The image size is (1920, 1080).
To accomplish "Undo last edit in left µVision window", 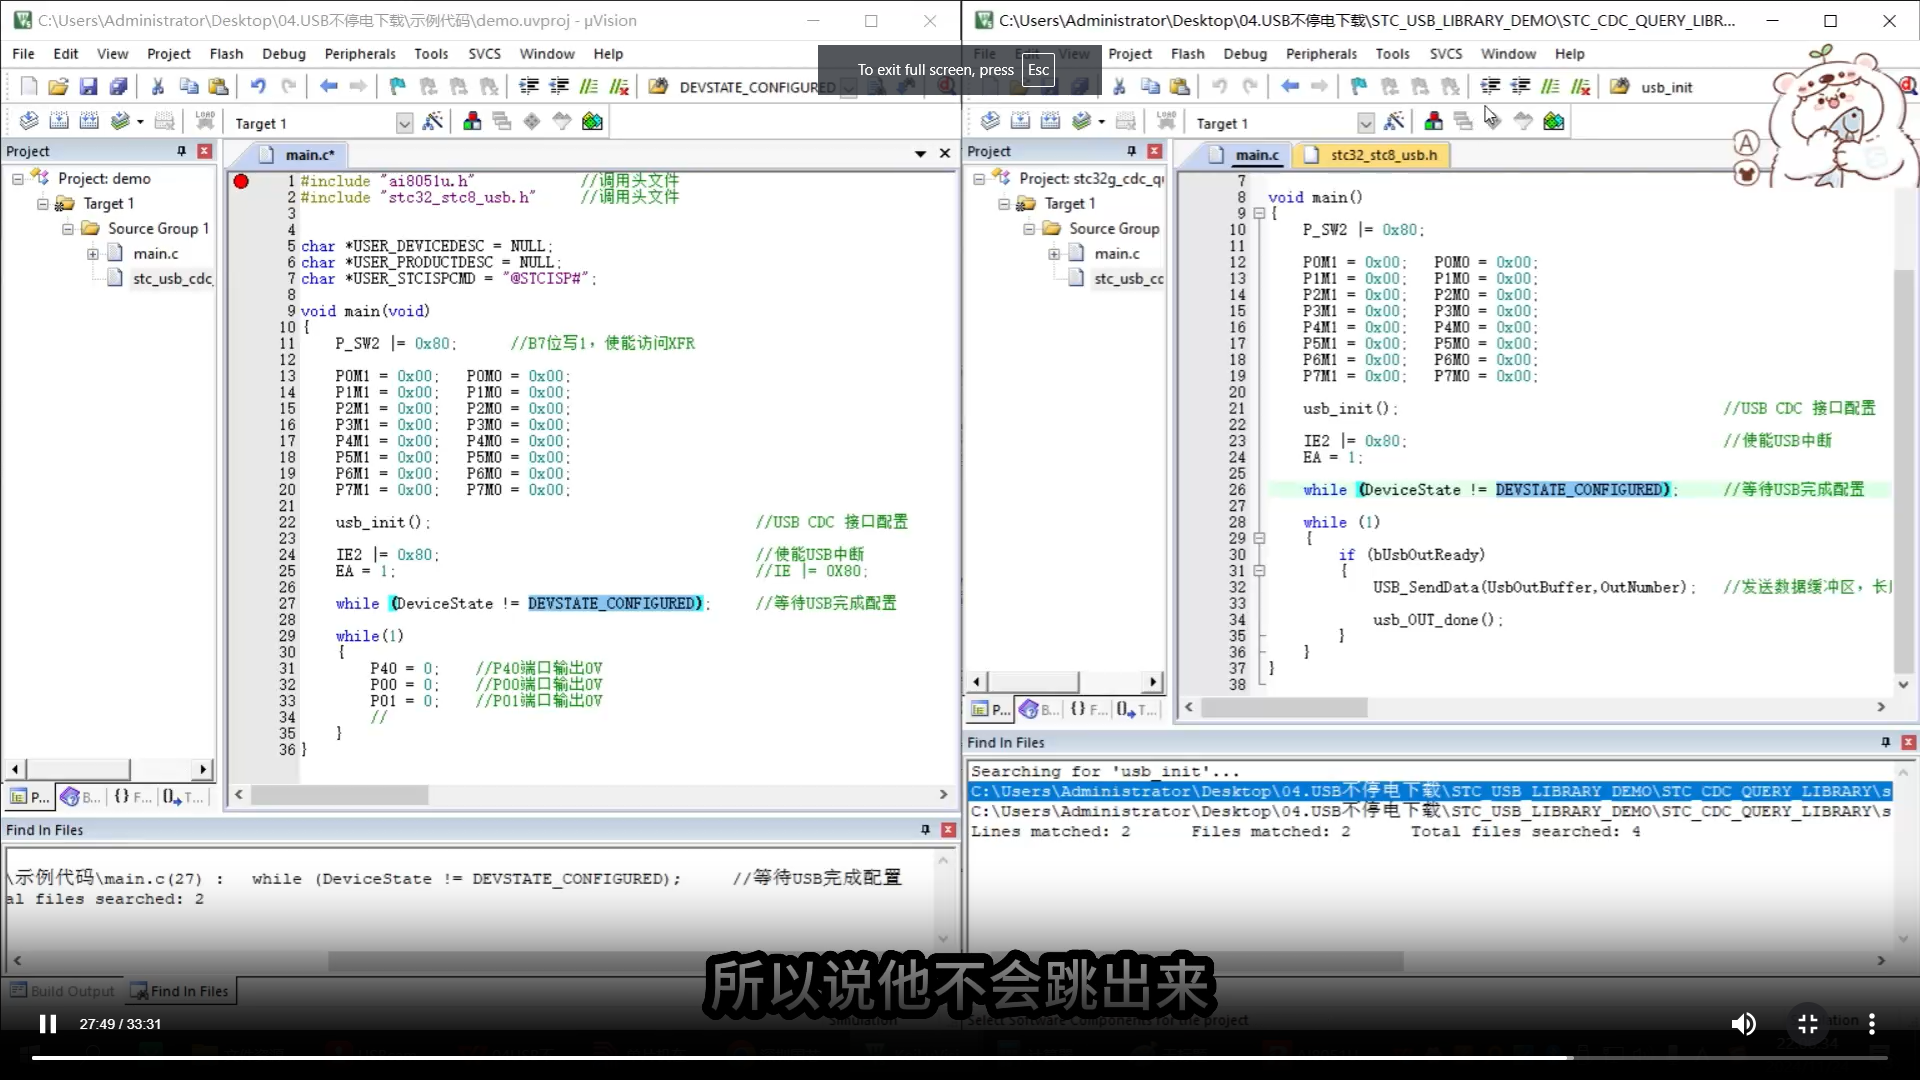I will click(x=258, y=87).
